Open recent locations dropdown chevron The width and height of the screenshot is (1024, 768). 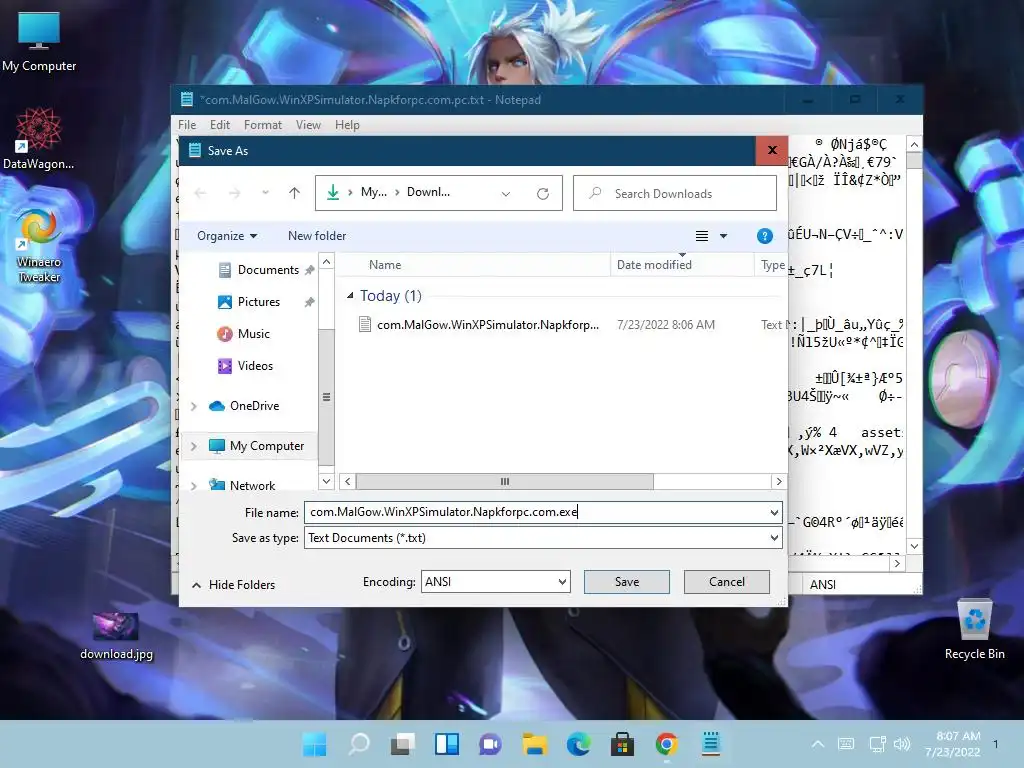click(x=265, y=193)
